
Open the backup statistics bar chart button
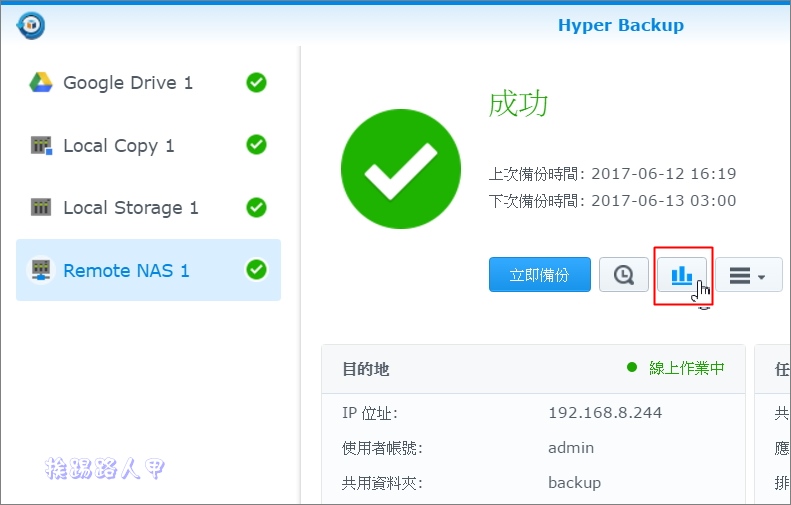tap(682, 274)
